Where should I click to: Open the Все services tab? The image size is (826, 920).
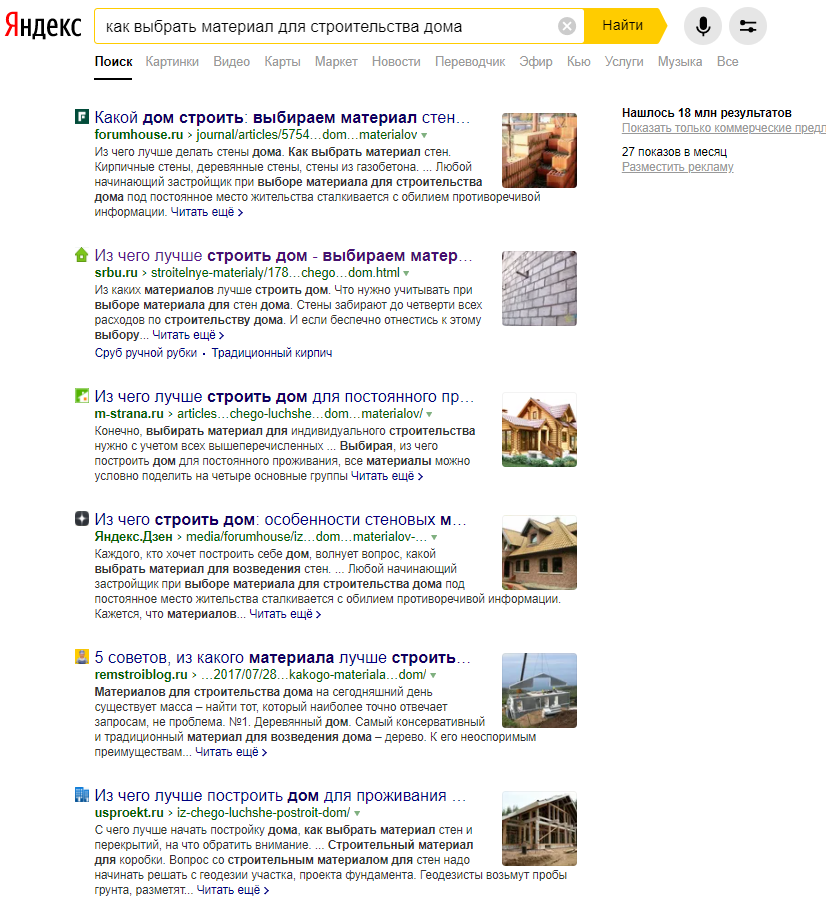[x=727, y=62]
